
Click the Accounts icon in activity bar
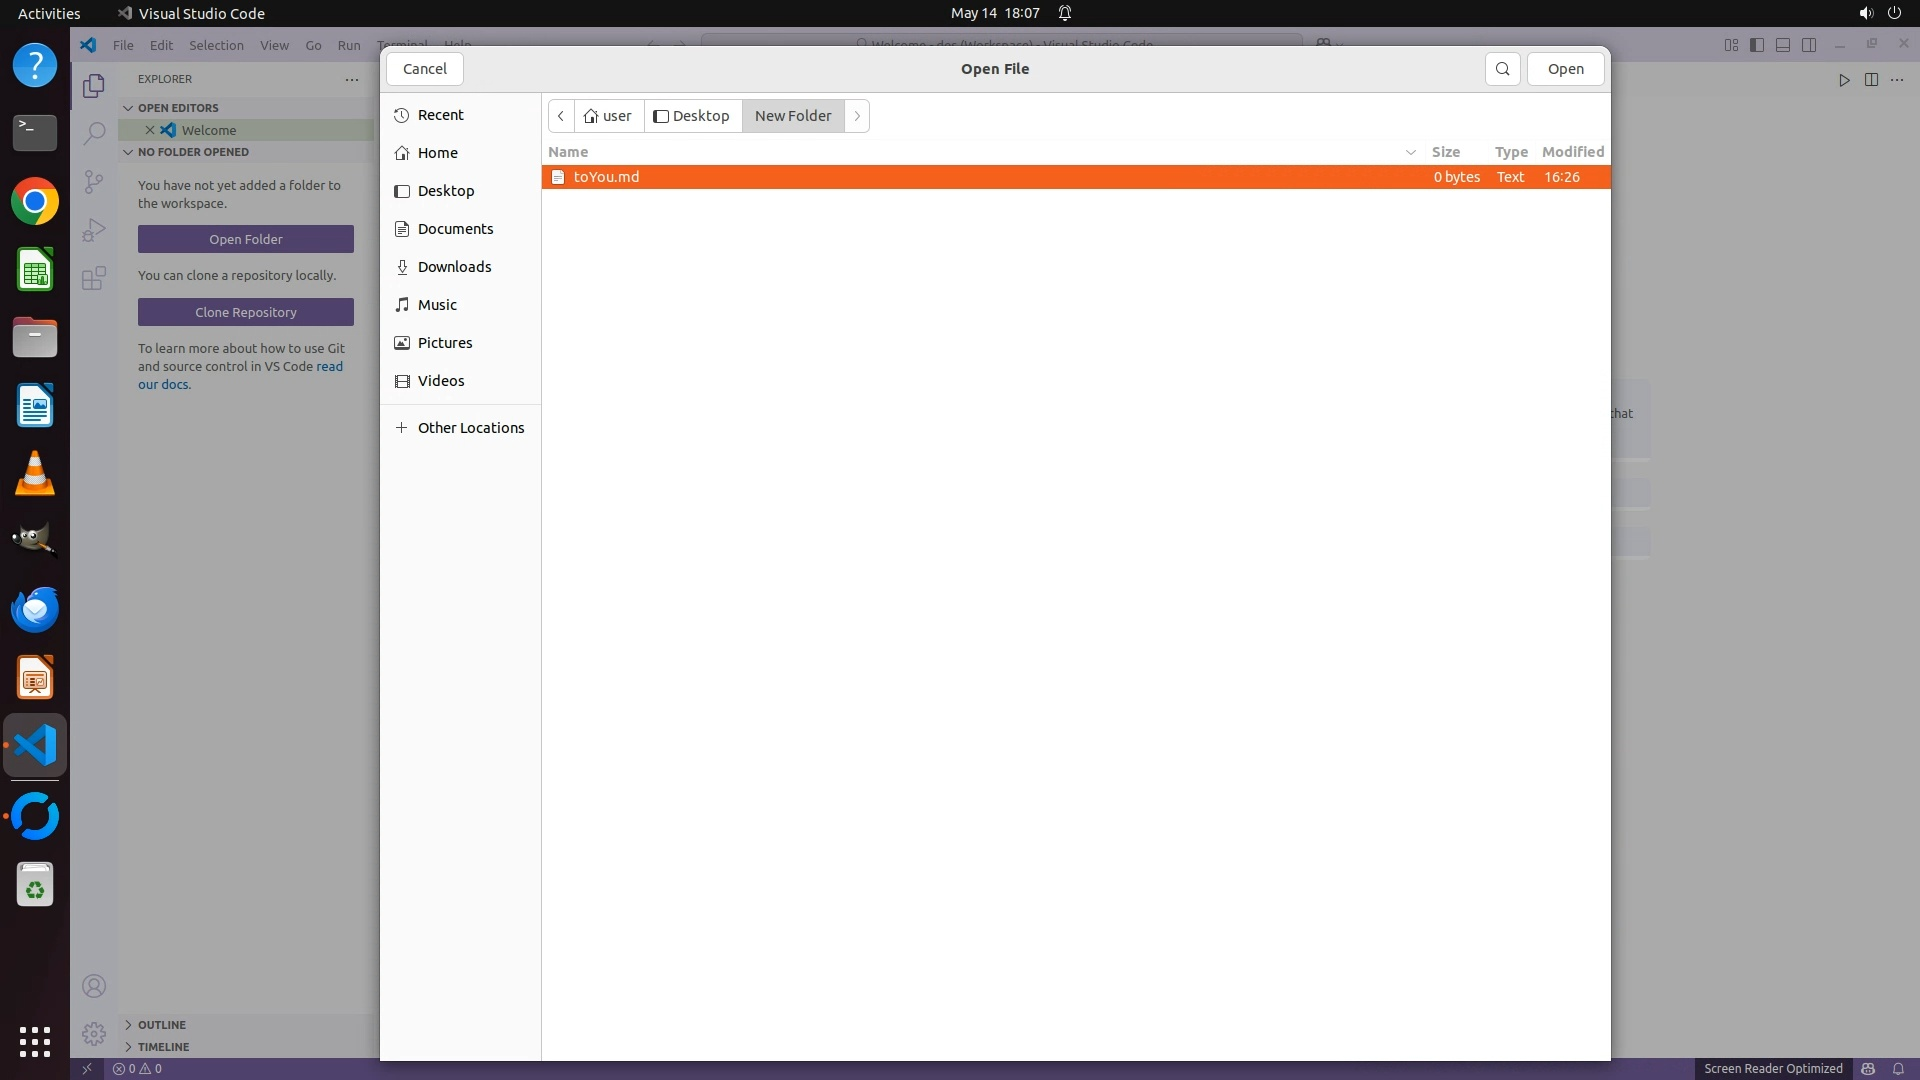click(94, 986)
